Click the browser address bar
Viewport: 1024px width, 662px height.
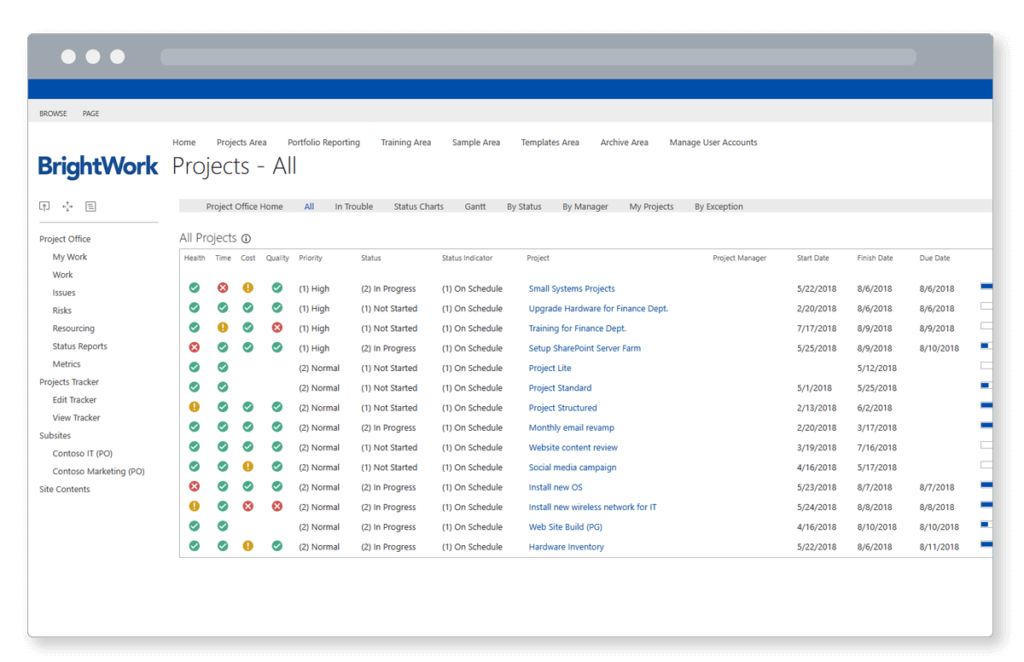tap(540, 57)
